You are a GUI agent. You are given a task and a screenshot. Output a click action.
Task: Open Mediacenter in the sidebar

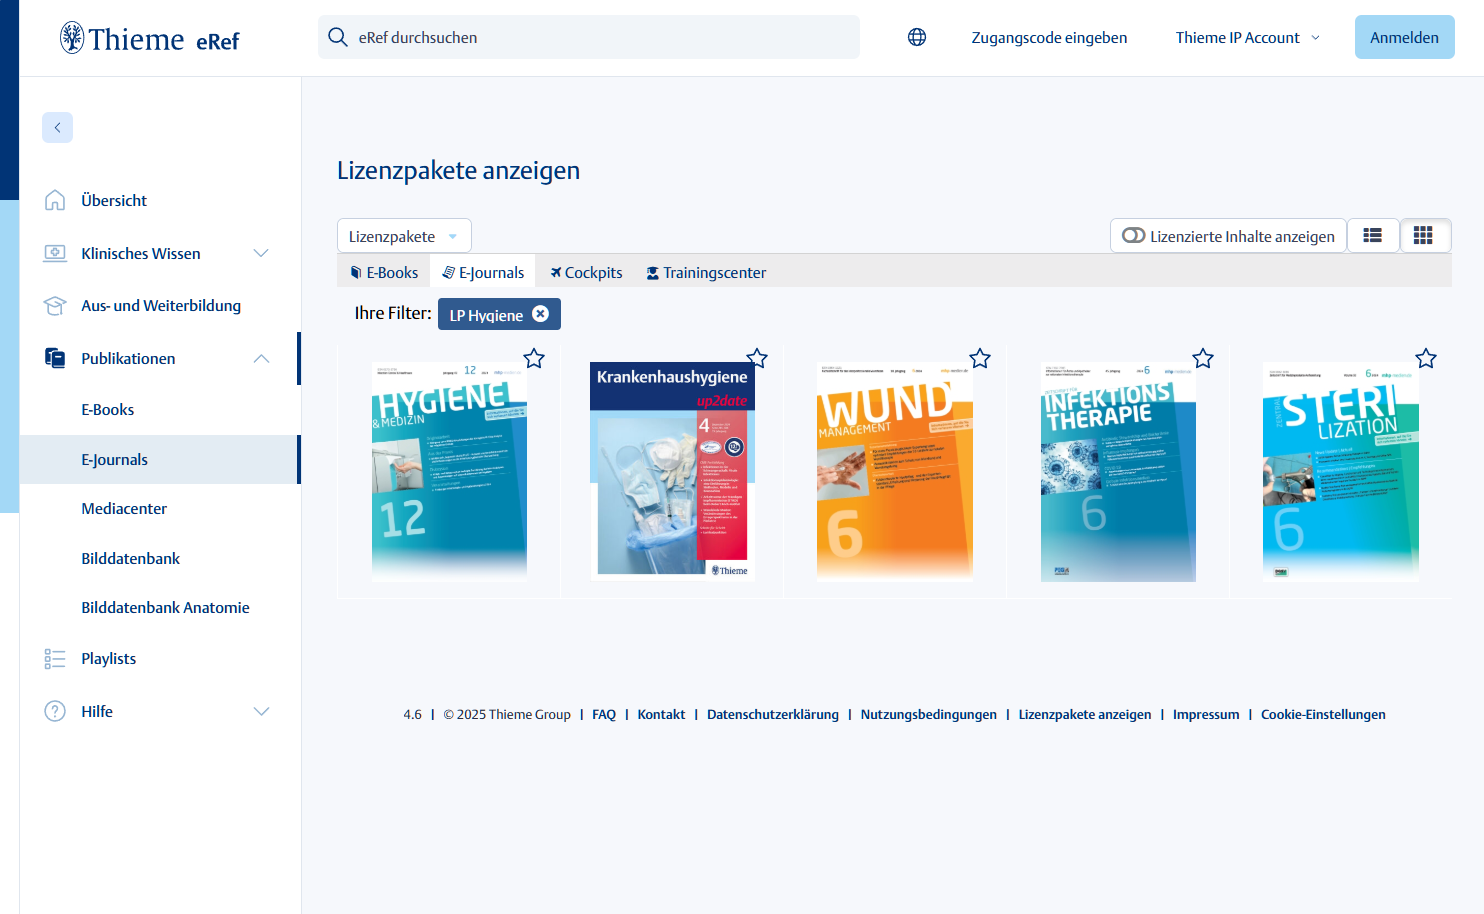click(124, 508)
